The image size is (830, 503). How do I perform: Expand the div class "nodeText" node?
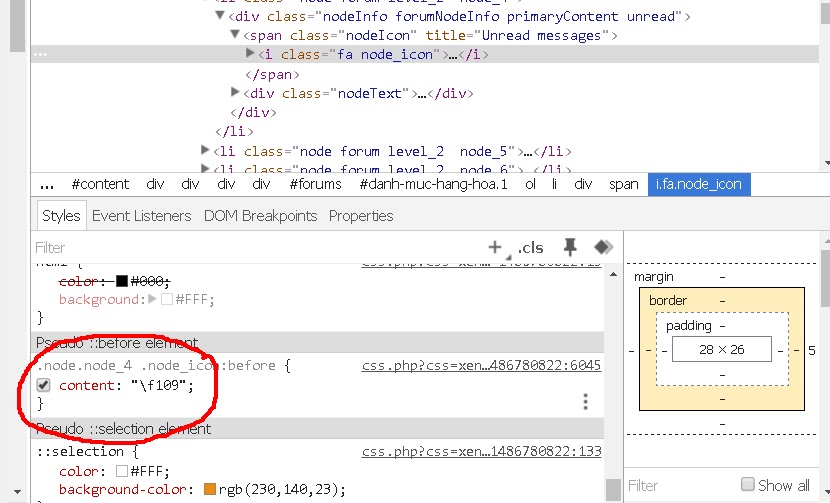pyautogui.click(x=236, y=93)
